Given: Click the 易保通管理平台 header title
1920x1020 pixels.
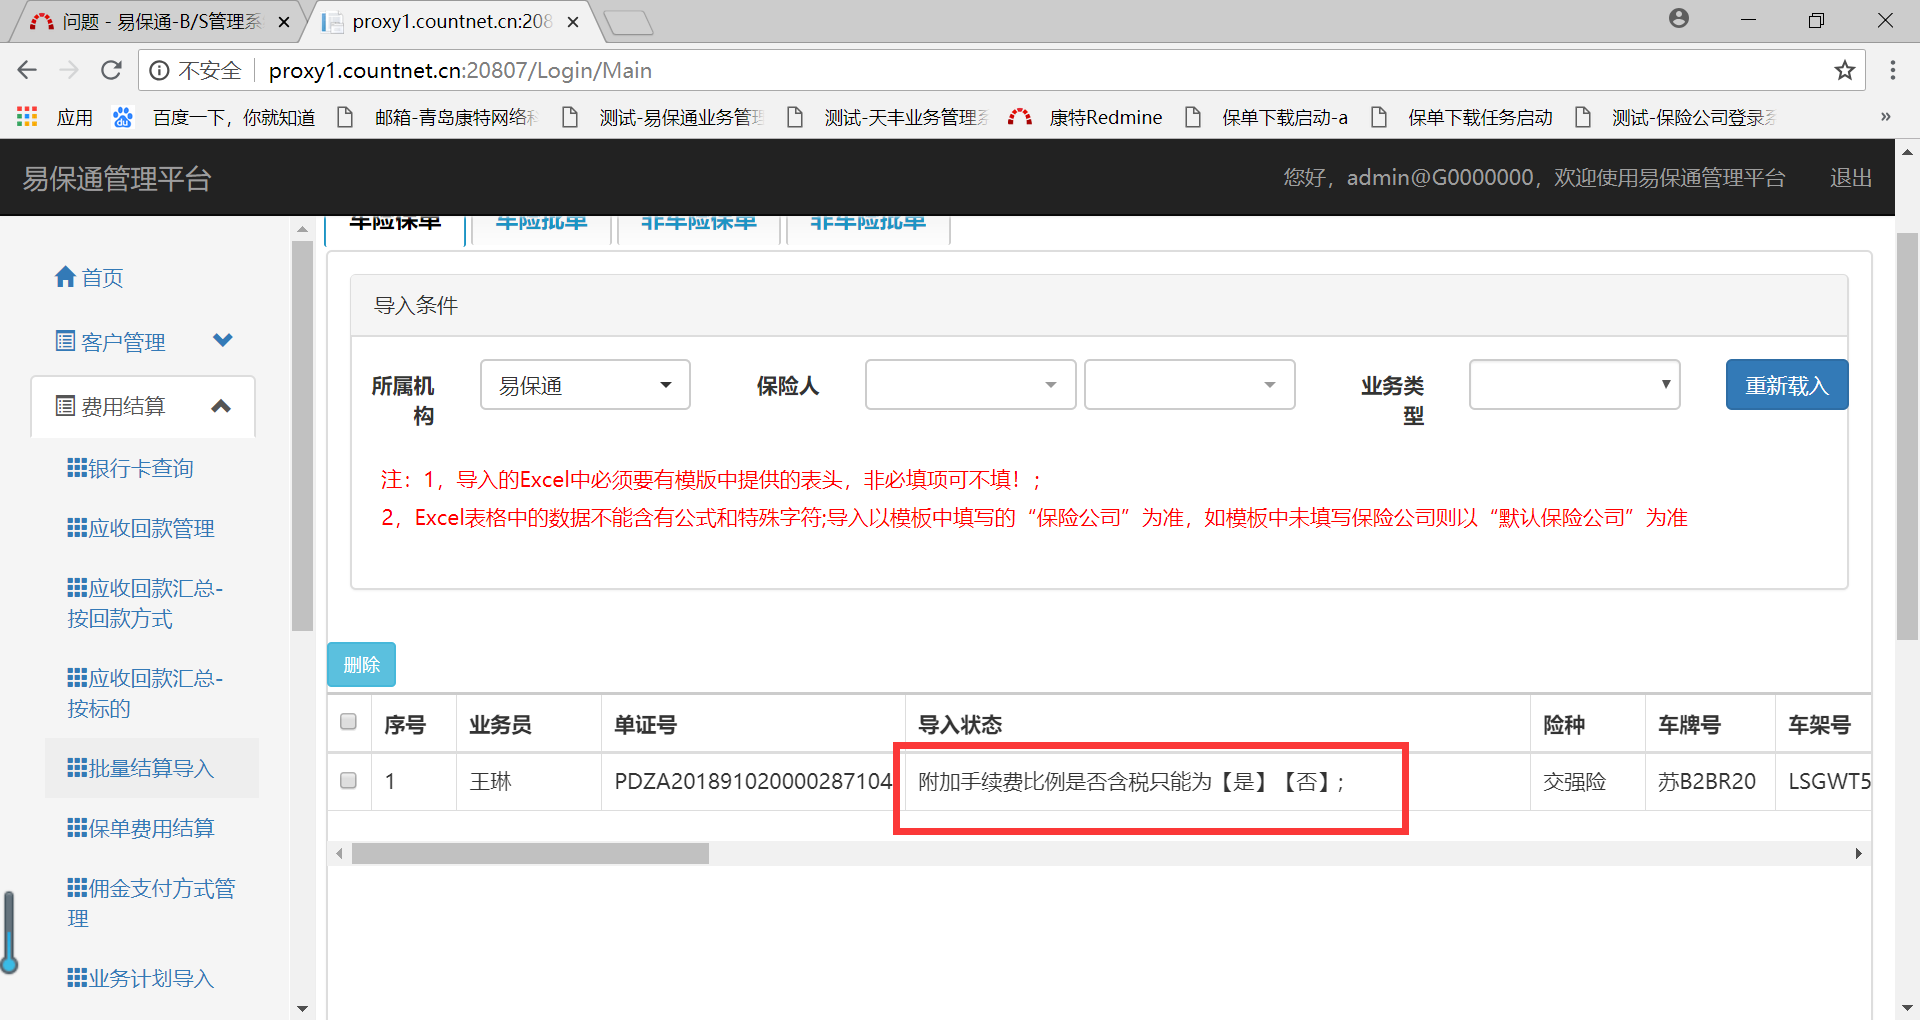Looking at the screenshot, I should click(x=117, y=178).
